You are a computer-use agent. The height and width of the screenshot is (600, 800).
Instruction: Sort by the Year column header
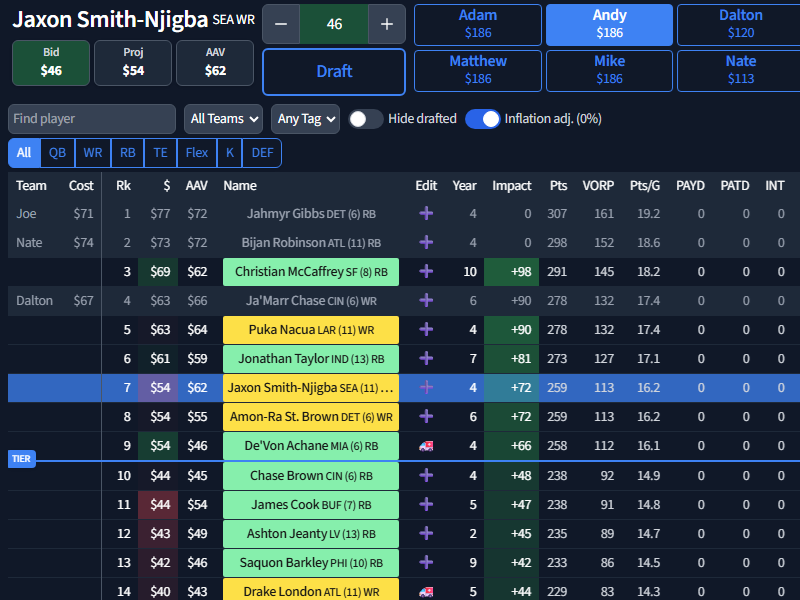464,186
